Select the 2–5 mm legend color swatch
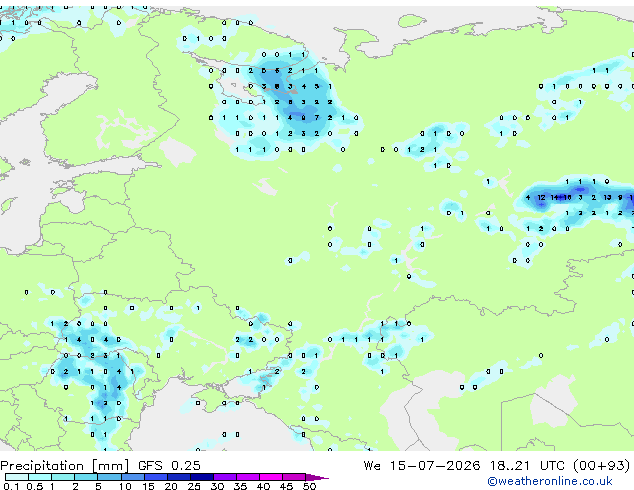This screenshot has width=634, height=490. [x=86, y=477]
